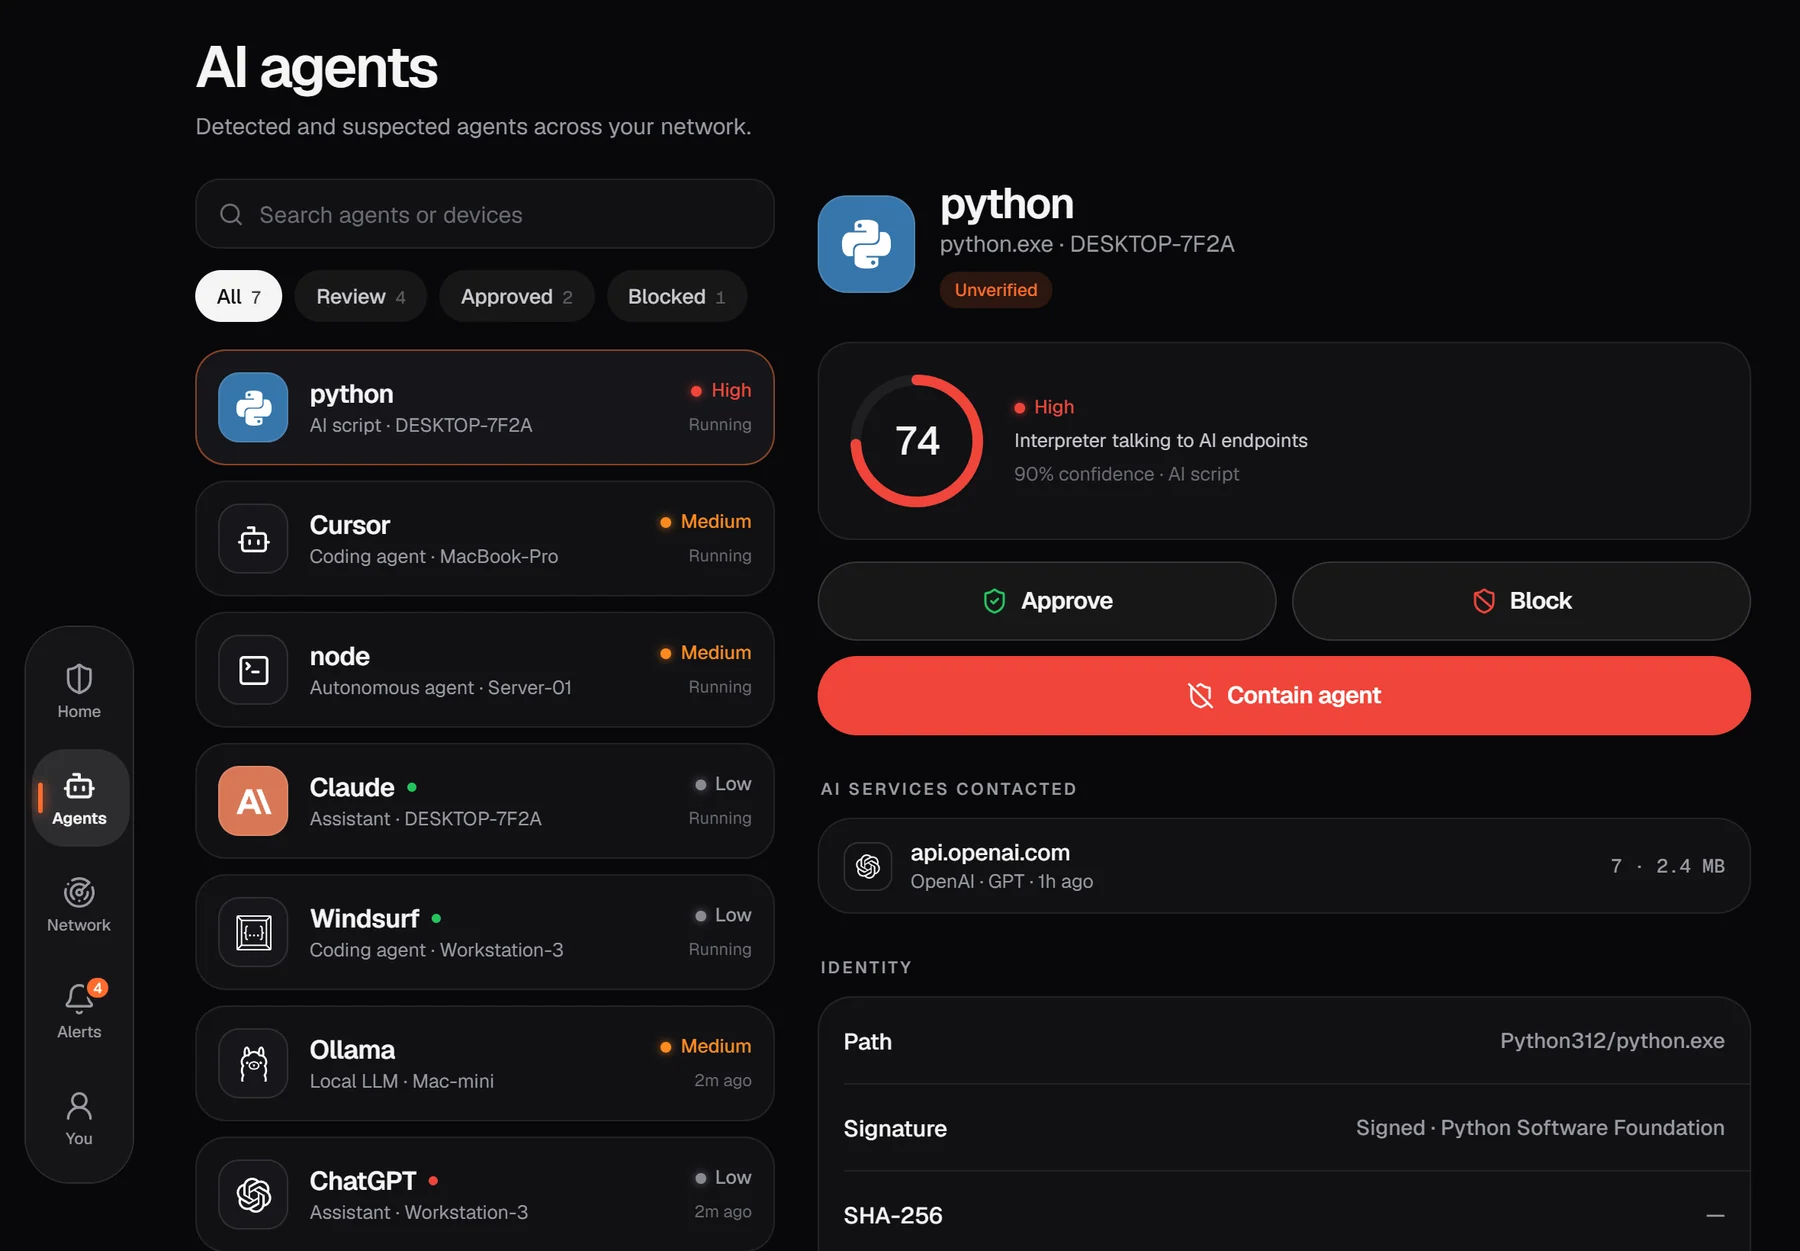Select Windsurf Coding agent Workstation-3 row
The width and height of the screenshot is (1800, 1251).
point(485,932)
